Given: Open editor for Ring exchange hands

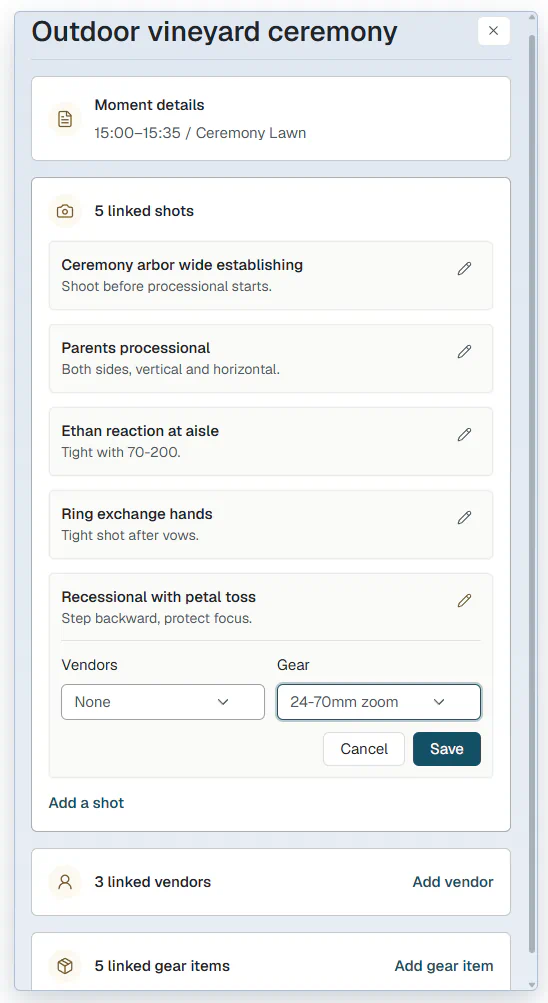Looking at the screenshot, I should pyautogui.click(x=464, y=517).
